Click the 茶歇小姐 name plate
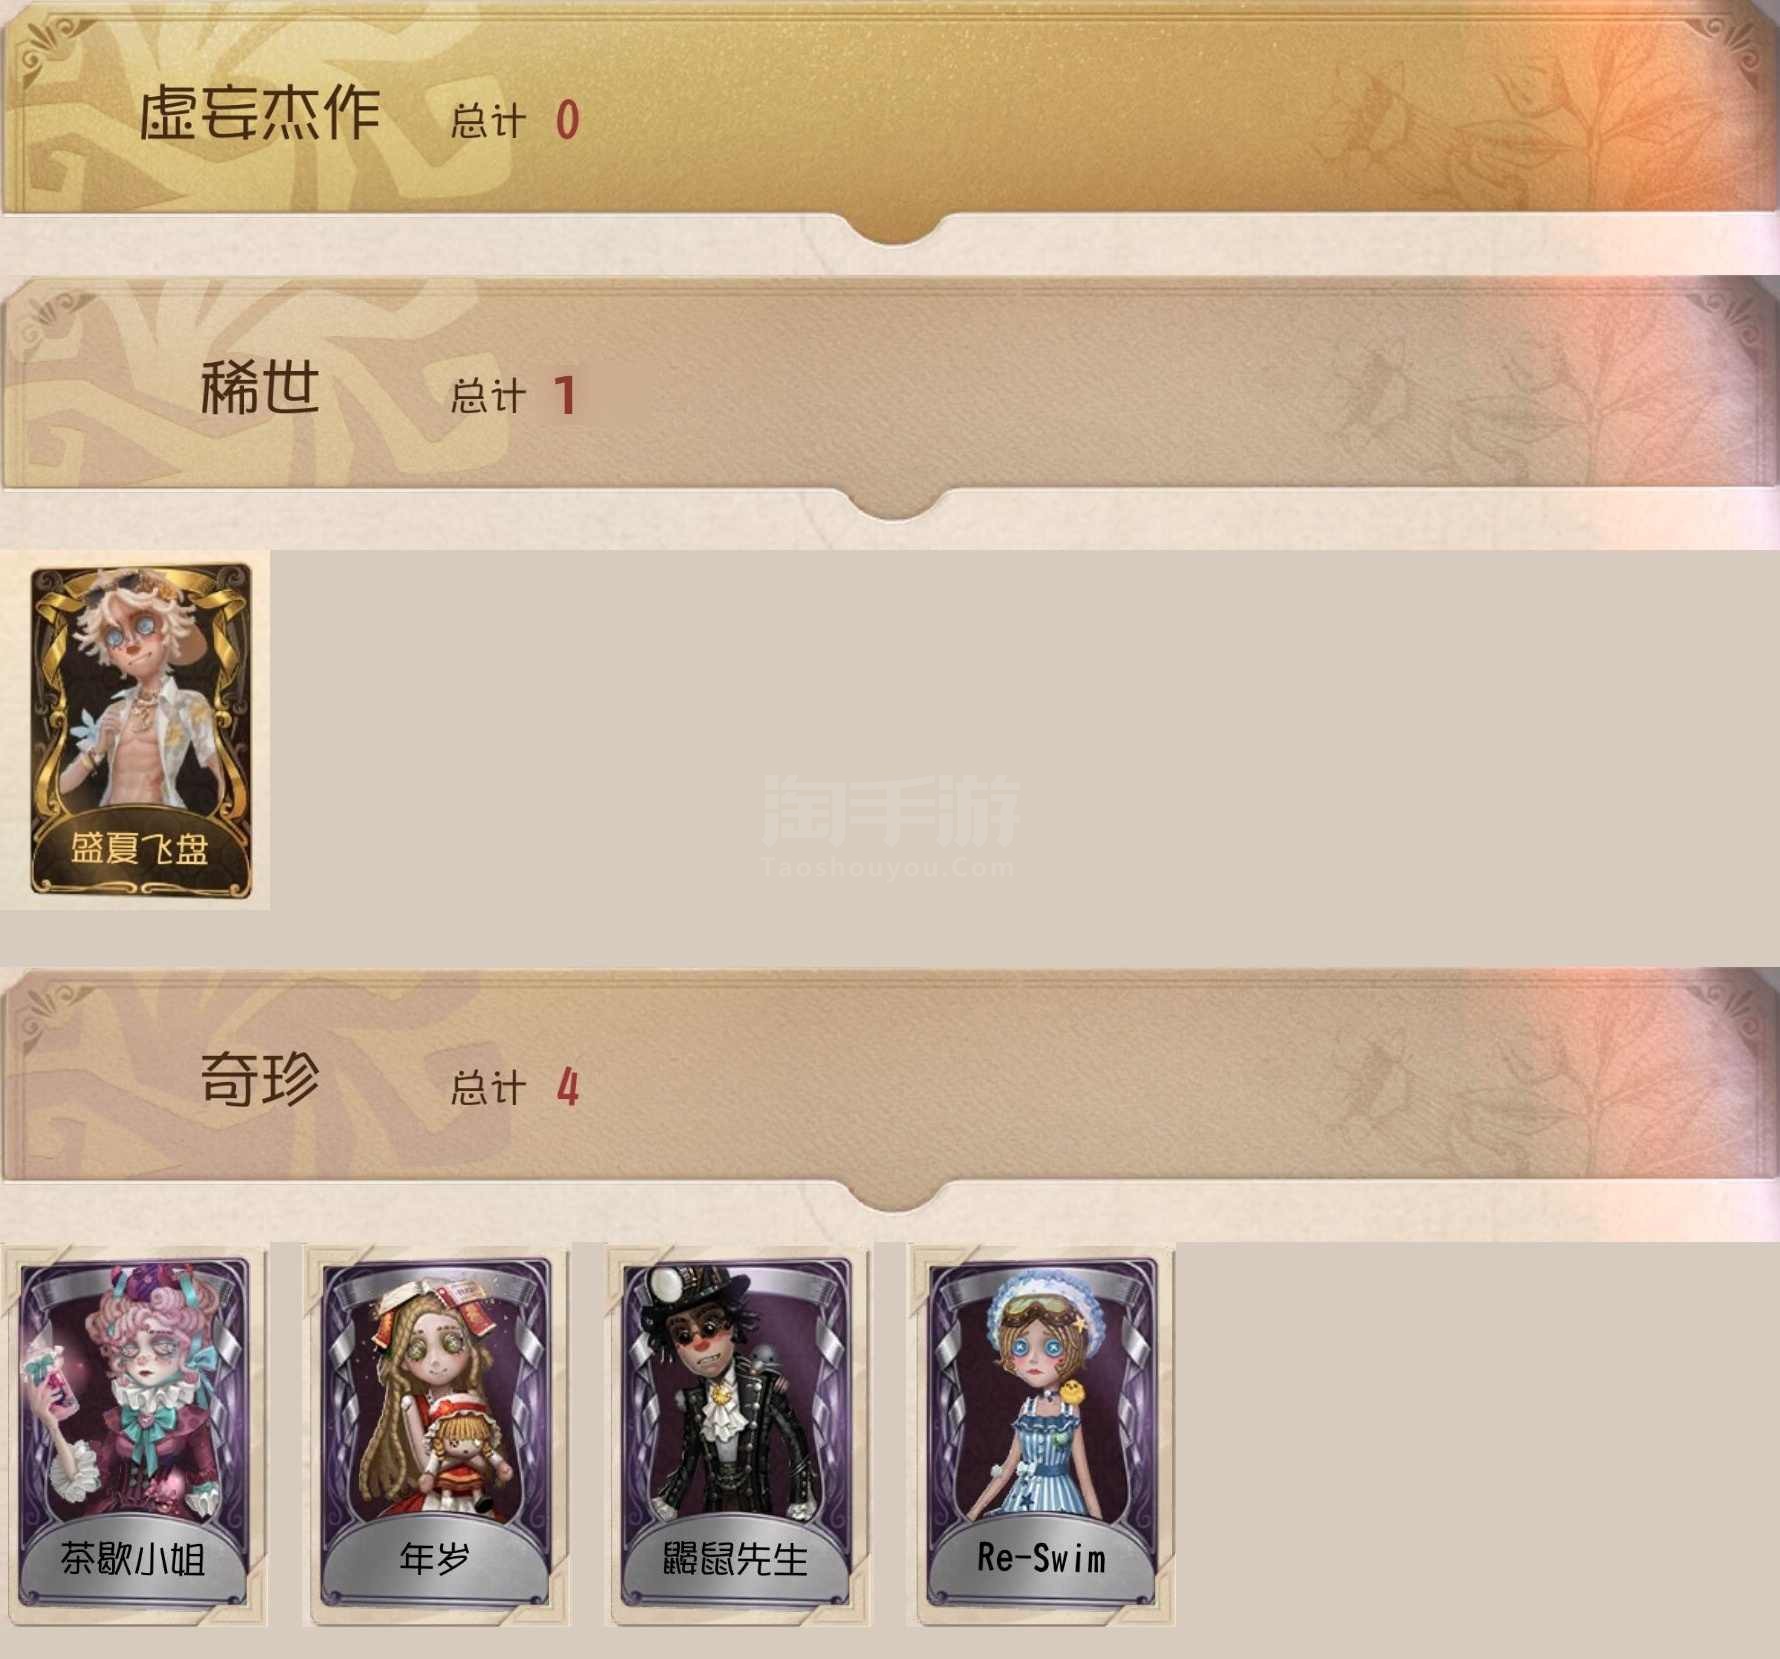The image size is (1780, 1659). [x=133, y=1560]
